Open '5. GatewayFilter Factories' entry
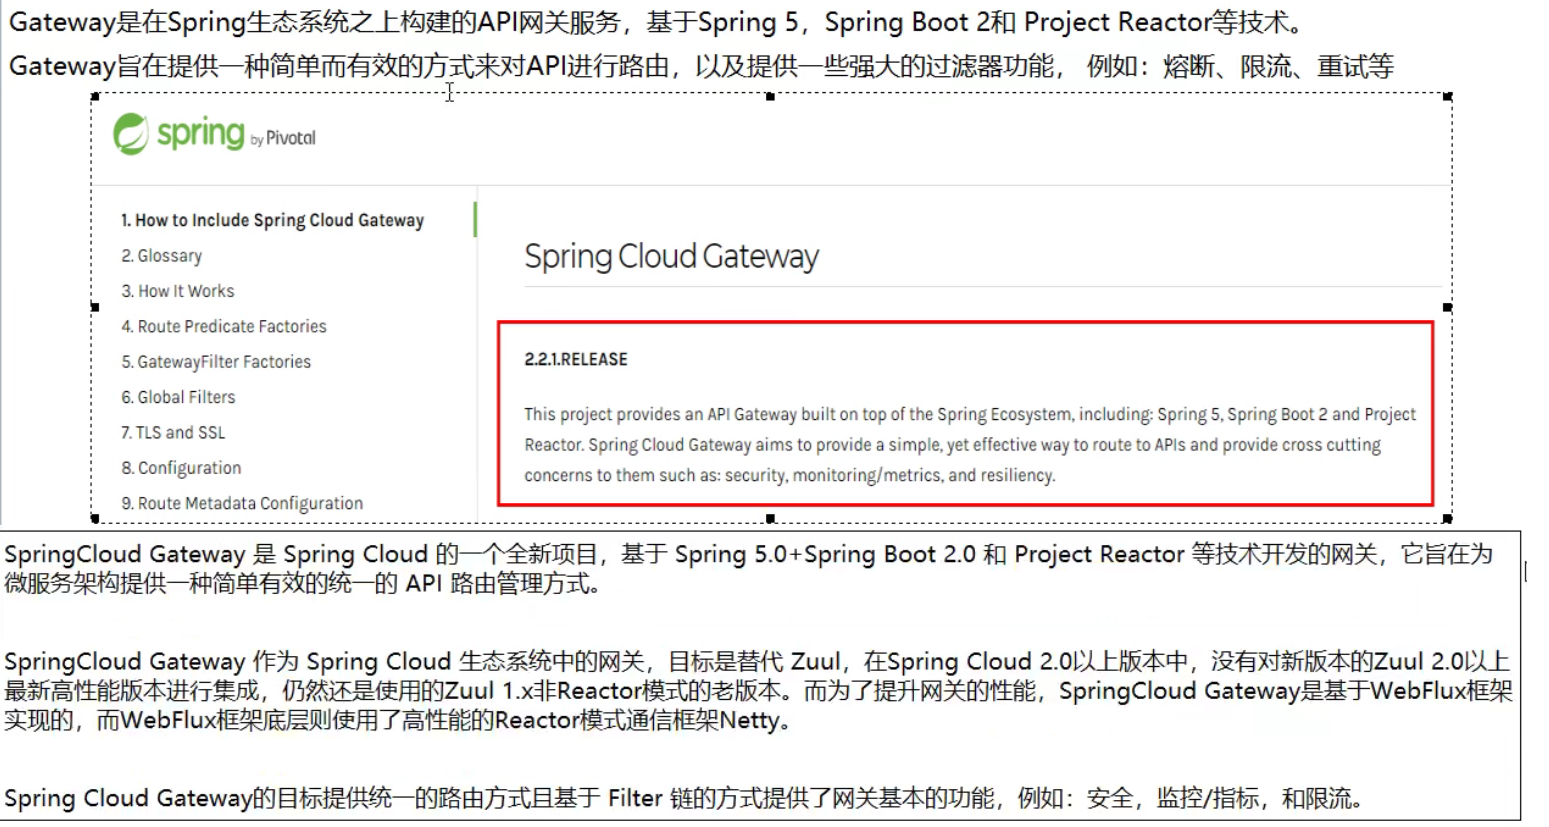Screen dimensions: 1549x827 pos(216,361)
